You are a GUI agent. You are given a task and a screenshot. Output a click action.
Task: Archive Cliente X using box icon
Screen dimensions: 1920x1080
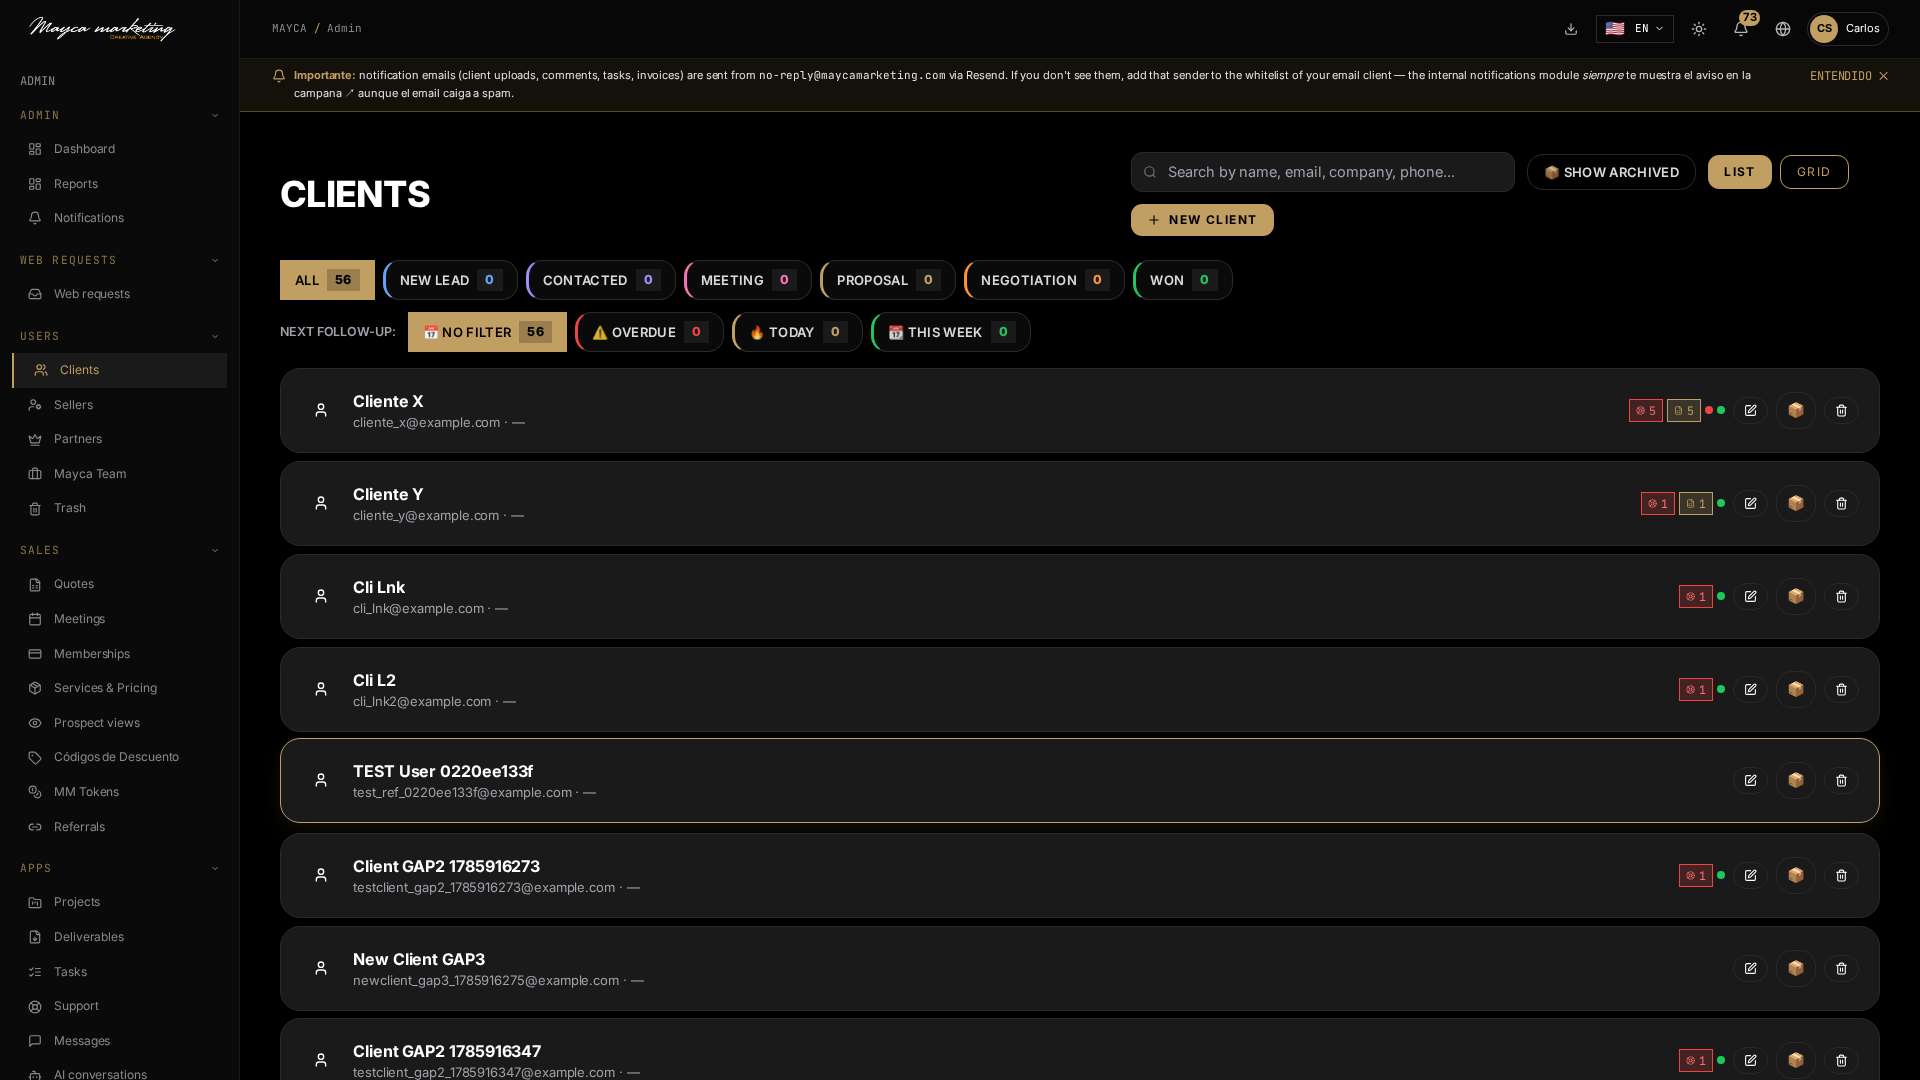(1796, 411)
